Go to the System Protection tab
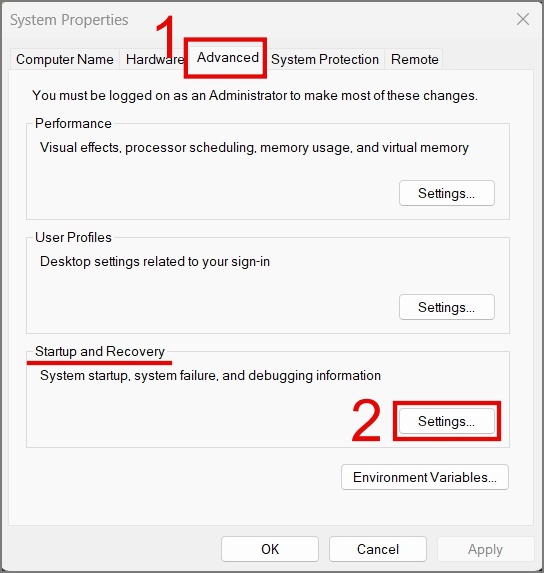544x573 pixels. click(325, 59)
